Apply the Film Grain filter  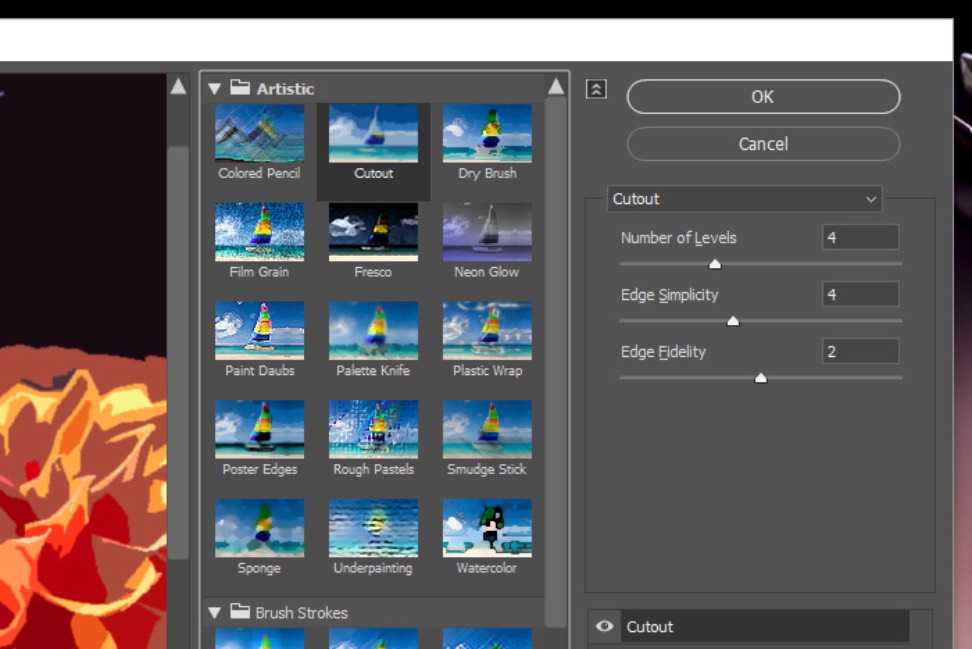tap(259, 233)
